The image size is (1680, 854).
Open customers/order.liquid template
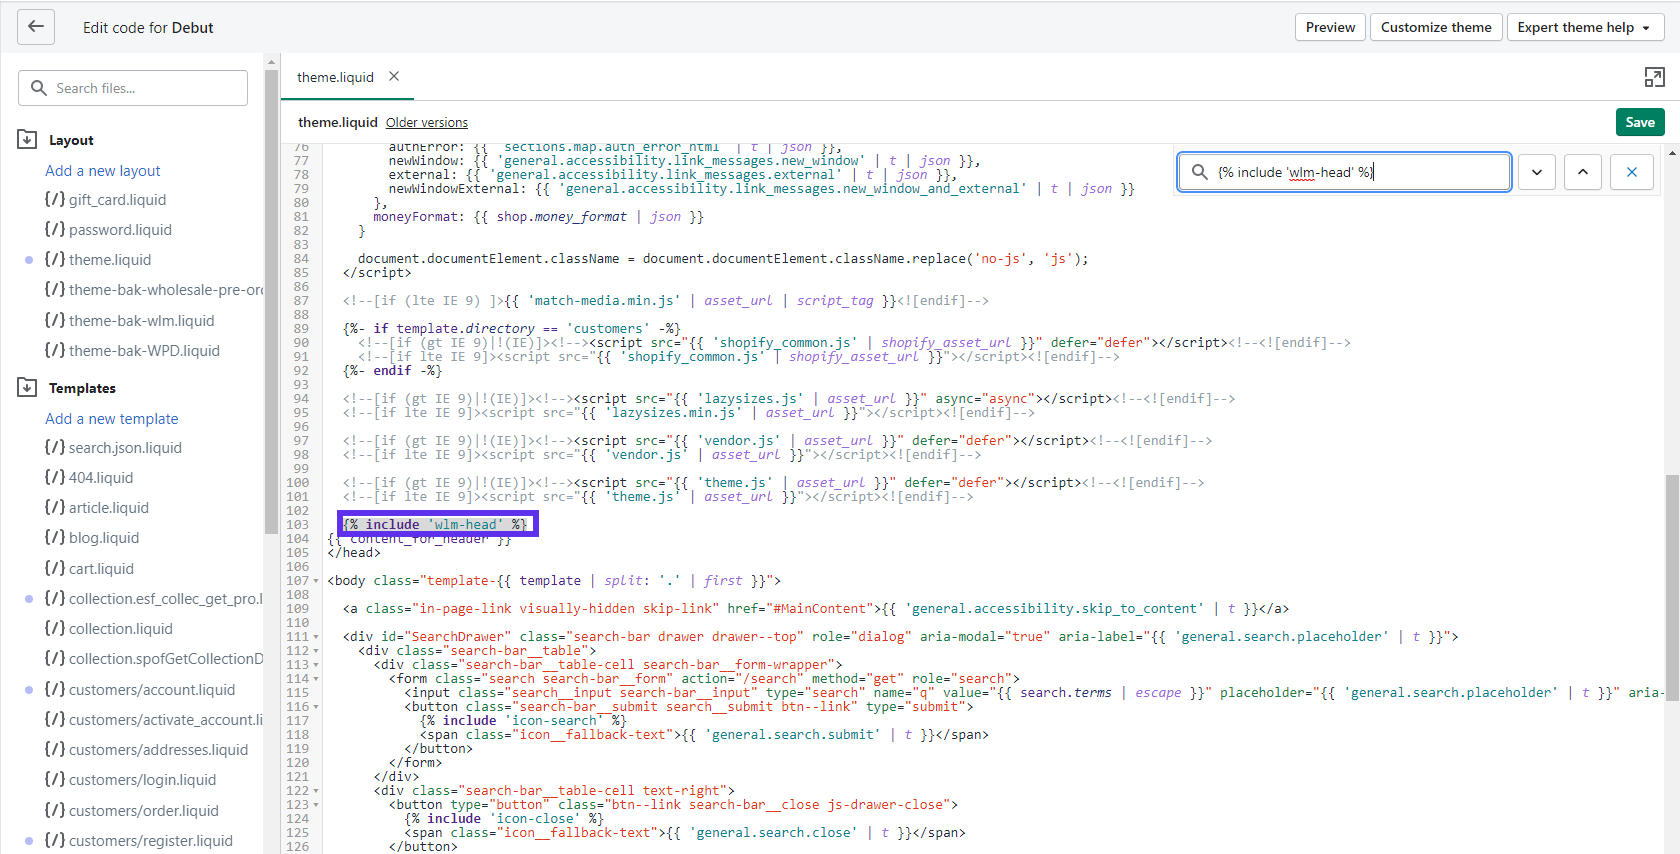(x=131, y=811)
